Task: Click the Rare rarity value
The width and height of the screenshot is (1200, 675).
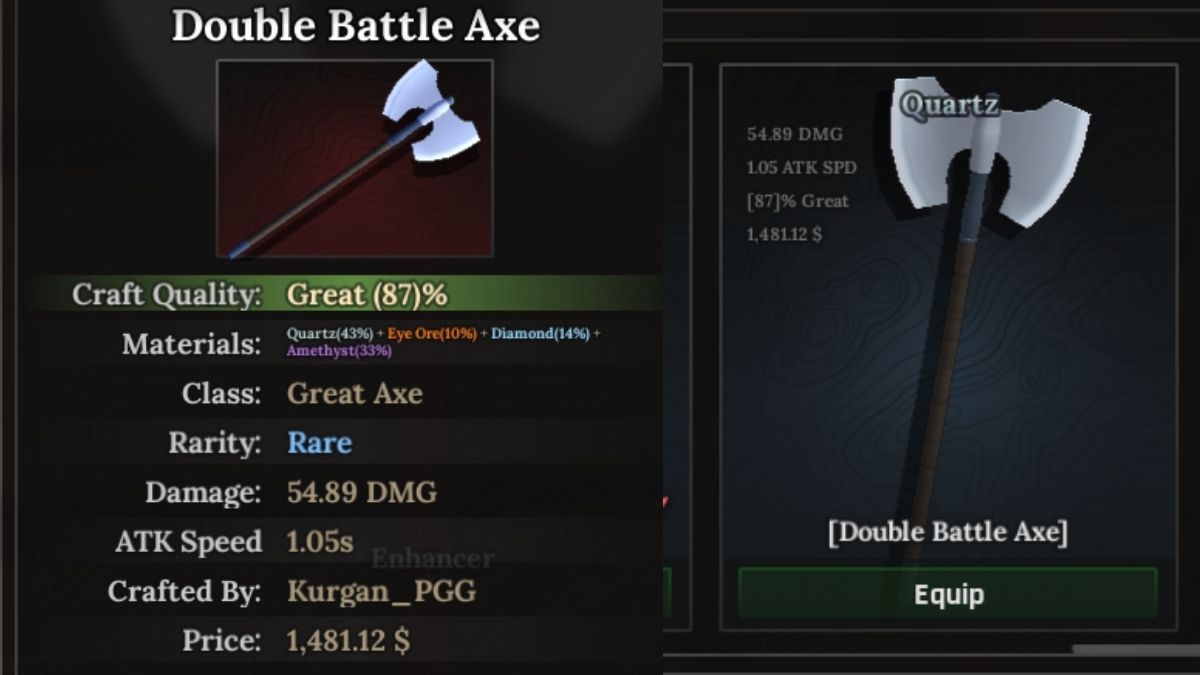Action: tap(320, 442)
